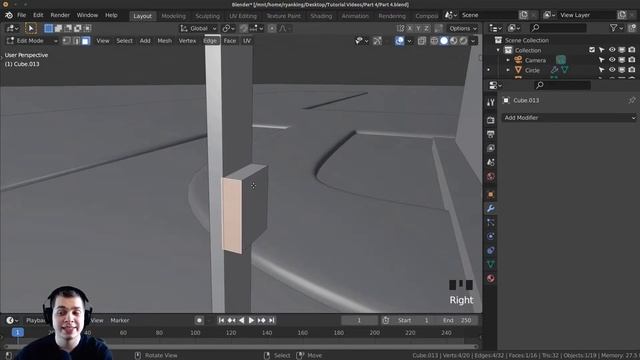Image resolution: width=640 pixels, height=360 pixels.
Task: Select material preview shading
Action: (x=453, y=41)
